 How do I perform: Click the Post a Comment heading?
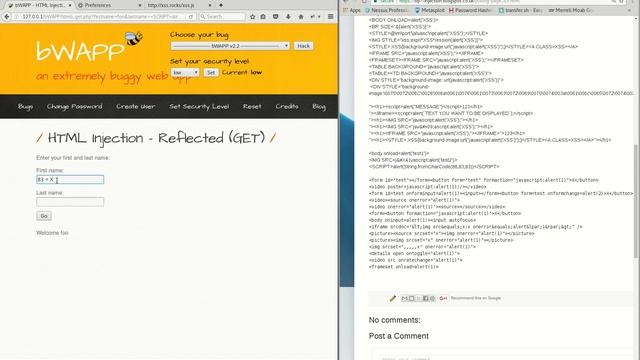click(x=398, y=336)
